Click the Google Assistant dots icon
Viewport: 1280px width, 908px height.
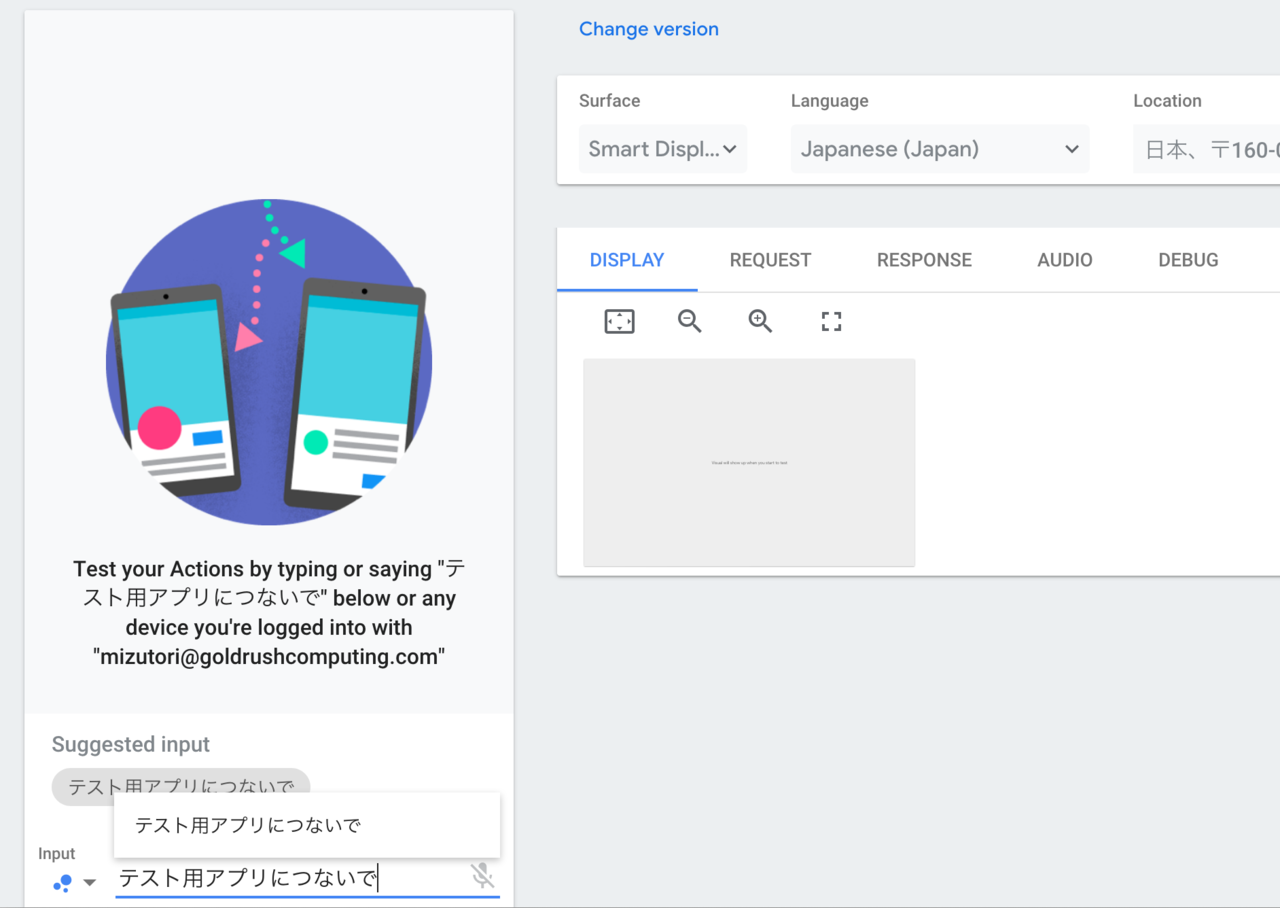tap(62, 882)
